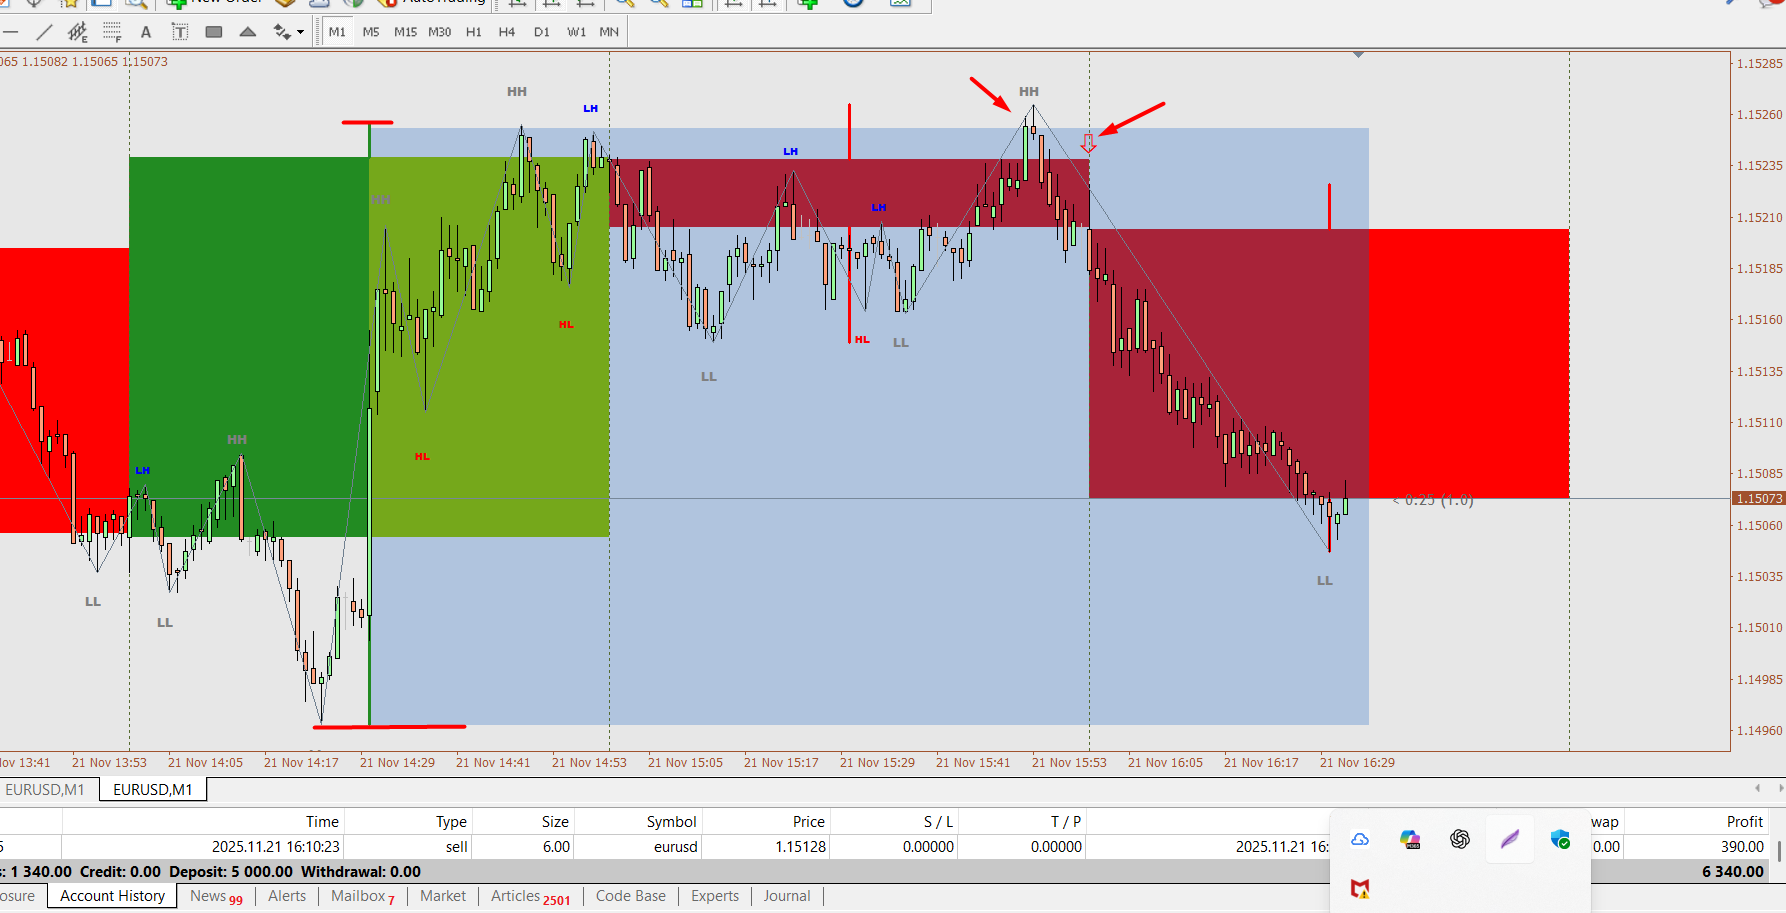Open the purple feather tray icon

1510,840
